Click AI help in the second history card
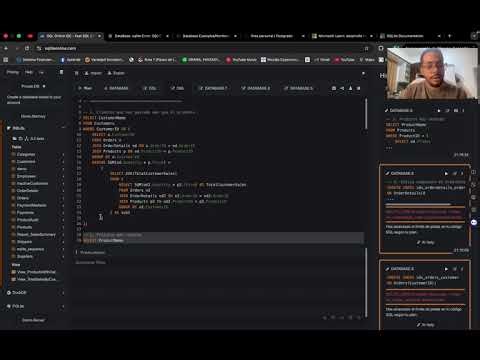Viewport: 480px width, 360px height. 426,242
